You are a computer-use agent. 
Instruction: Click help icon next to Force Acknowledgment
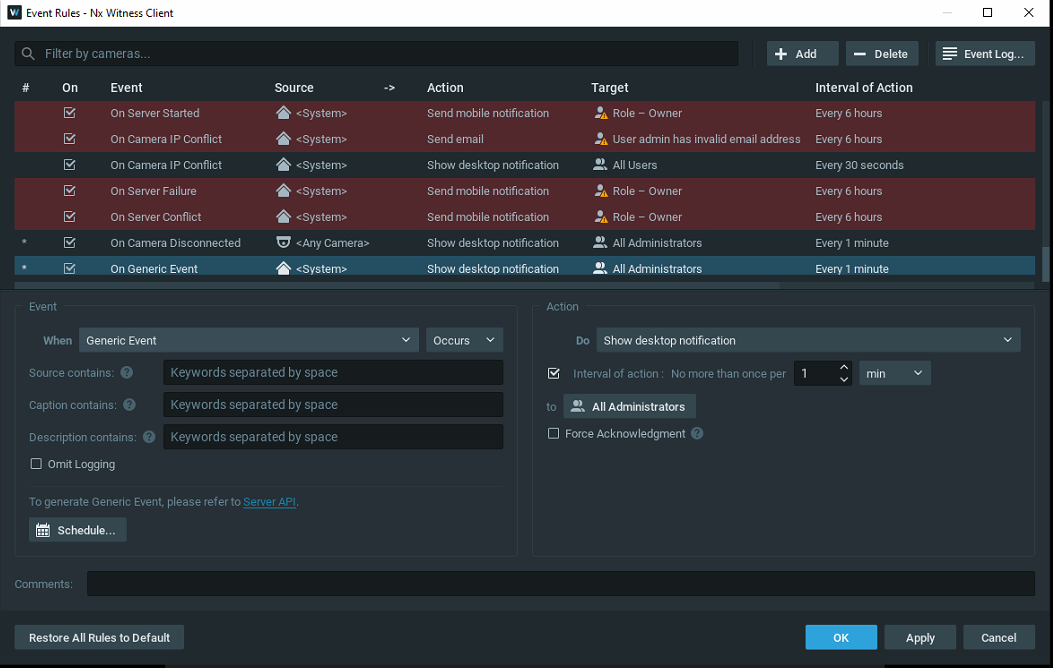(x=697, y=434)
